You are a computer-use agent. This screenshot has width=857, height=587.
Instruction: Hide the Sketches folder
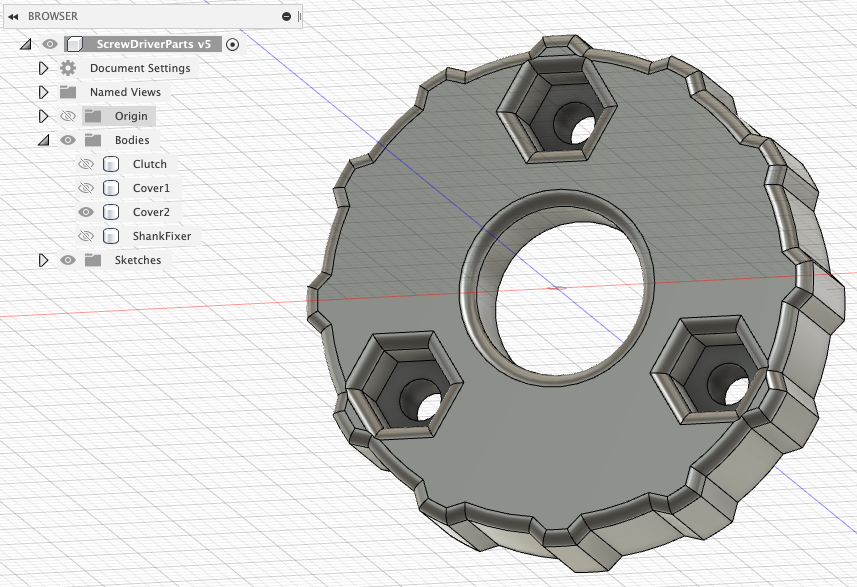coord(68,260)
